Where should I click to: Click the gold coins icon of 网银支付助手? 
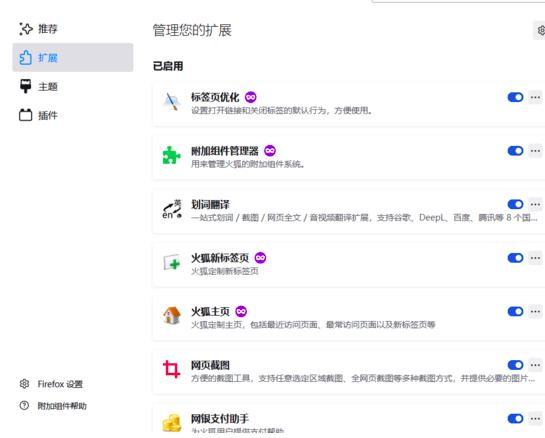click(x=172, y=423)
